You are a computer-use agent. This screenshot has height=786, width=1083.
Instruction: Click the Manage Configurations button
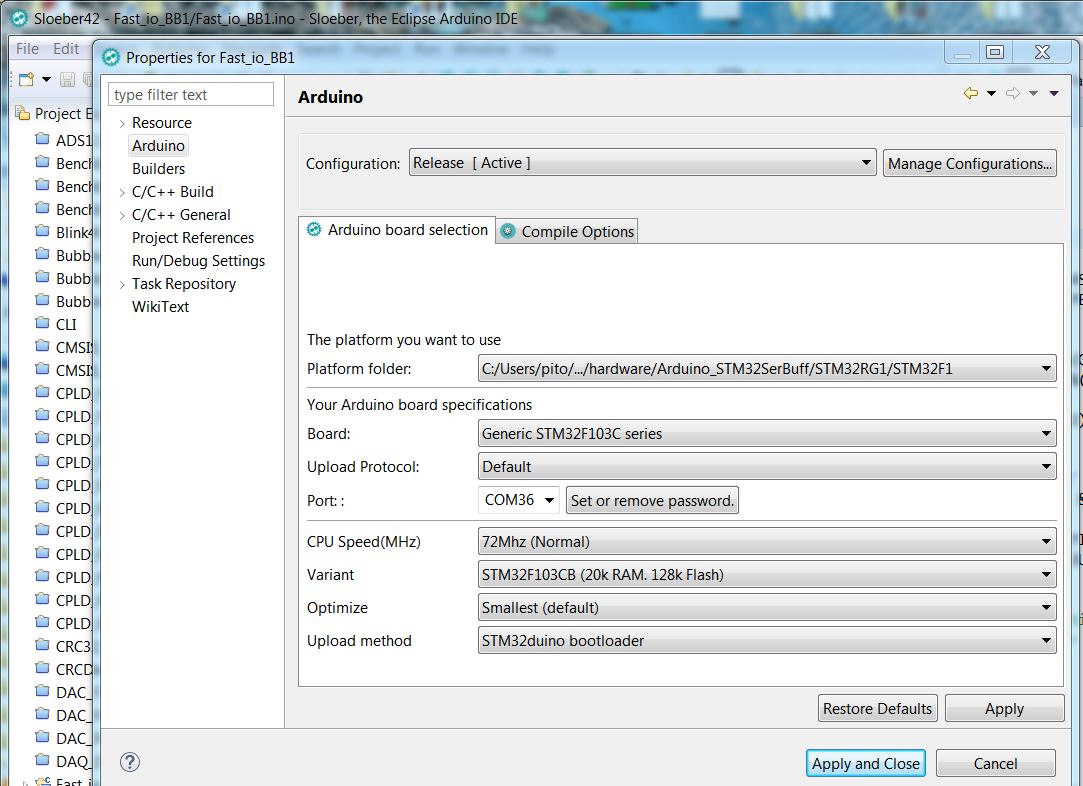pos(969,163)
